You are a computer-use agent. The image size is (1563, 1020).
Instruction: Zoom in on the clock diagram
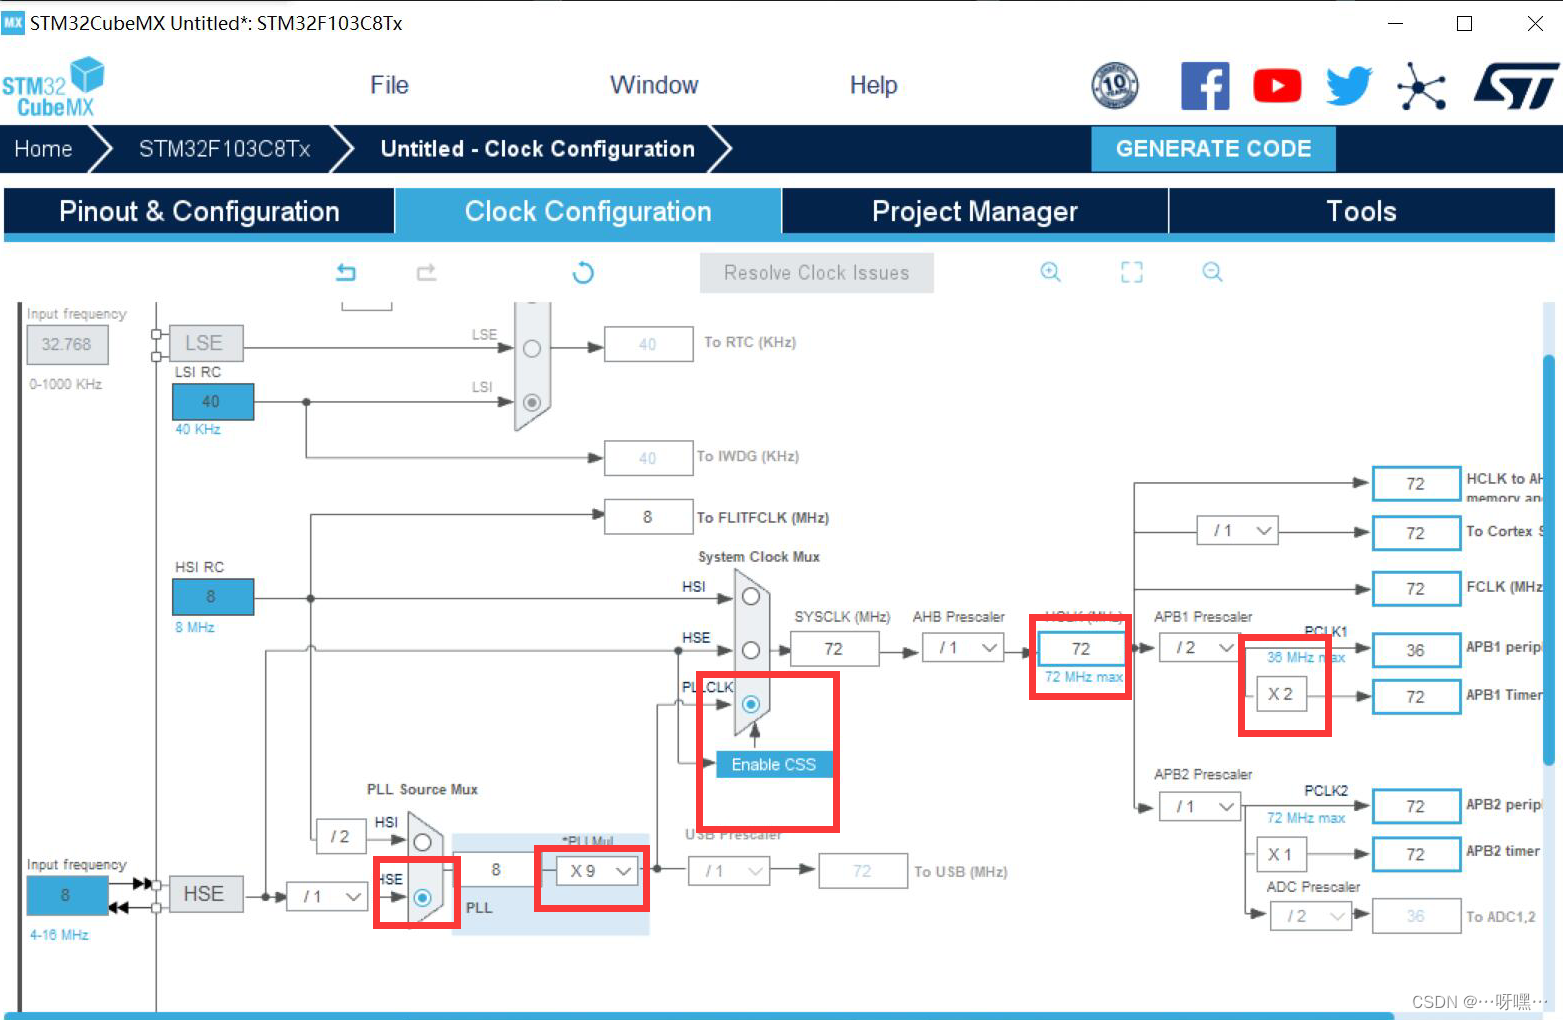[1050, 272]
